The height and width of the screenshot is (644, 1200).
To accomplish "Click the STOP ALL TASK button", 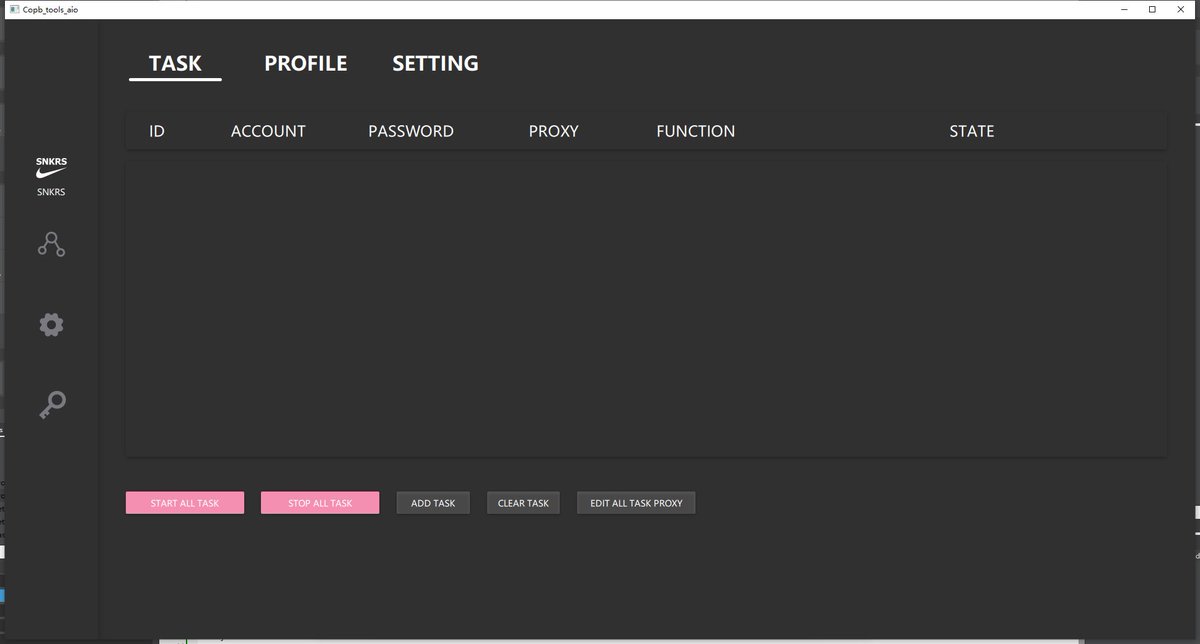I will click(320, 503).
